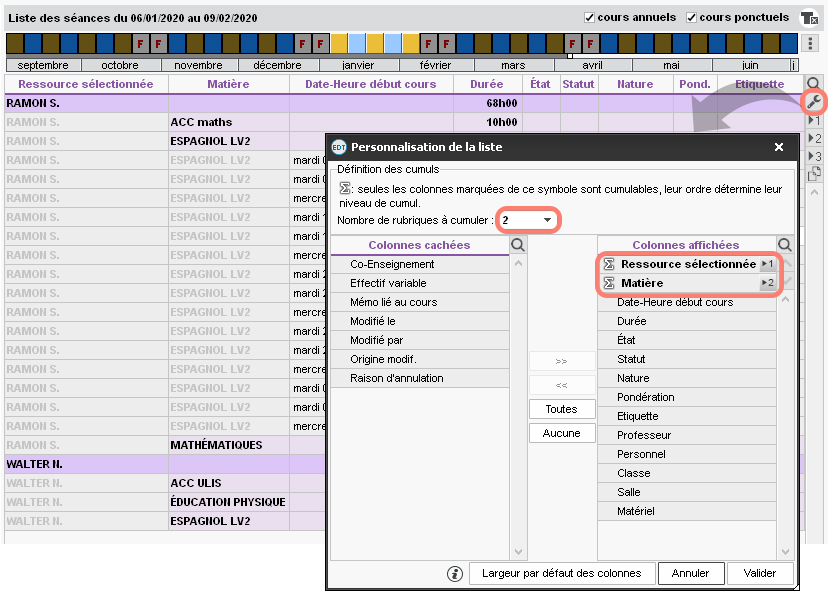Sort by Date-Heure début cours header
The image size is (837, 602).
pyautogui.click(x=371, y=84)
